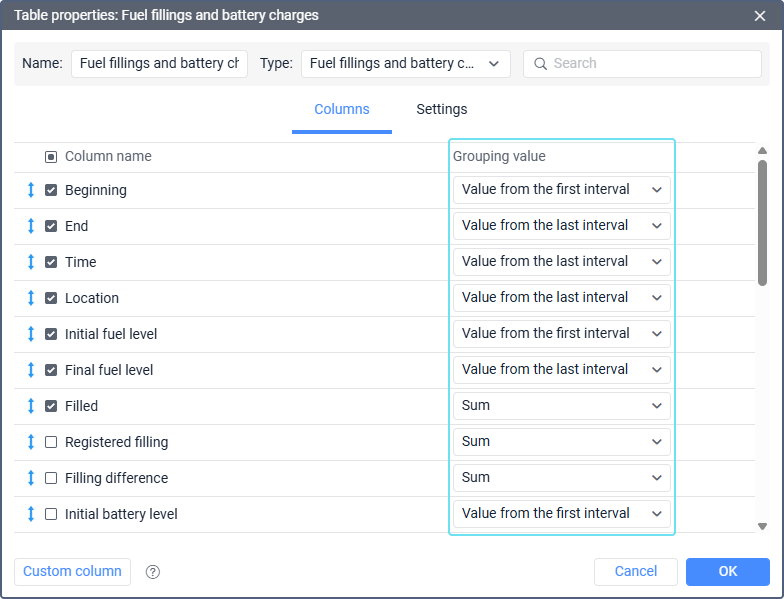The height and width of the screenshot is (599, 784).
Task: Open the Type dropdown
Action: pos(406,64)
